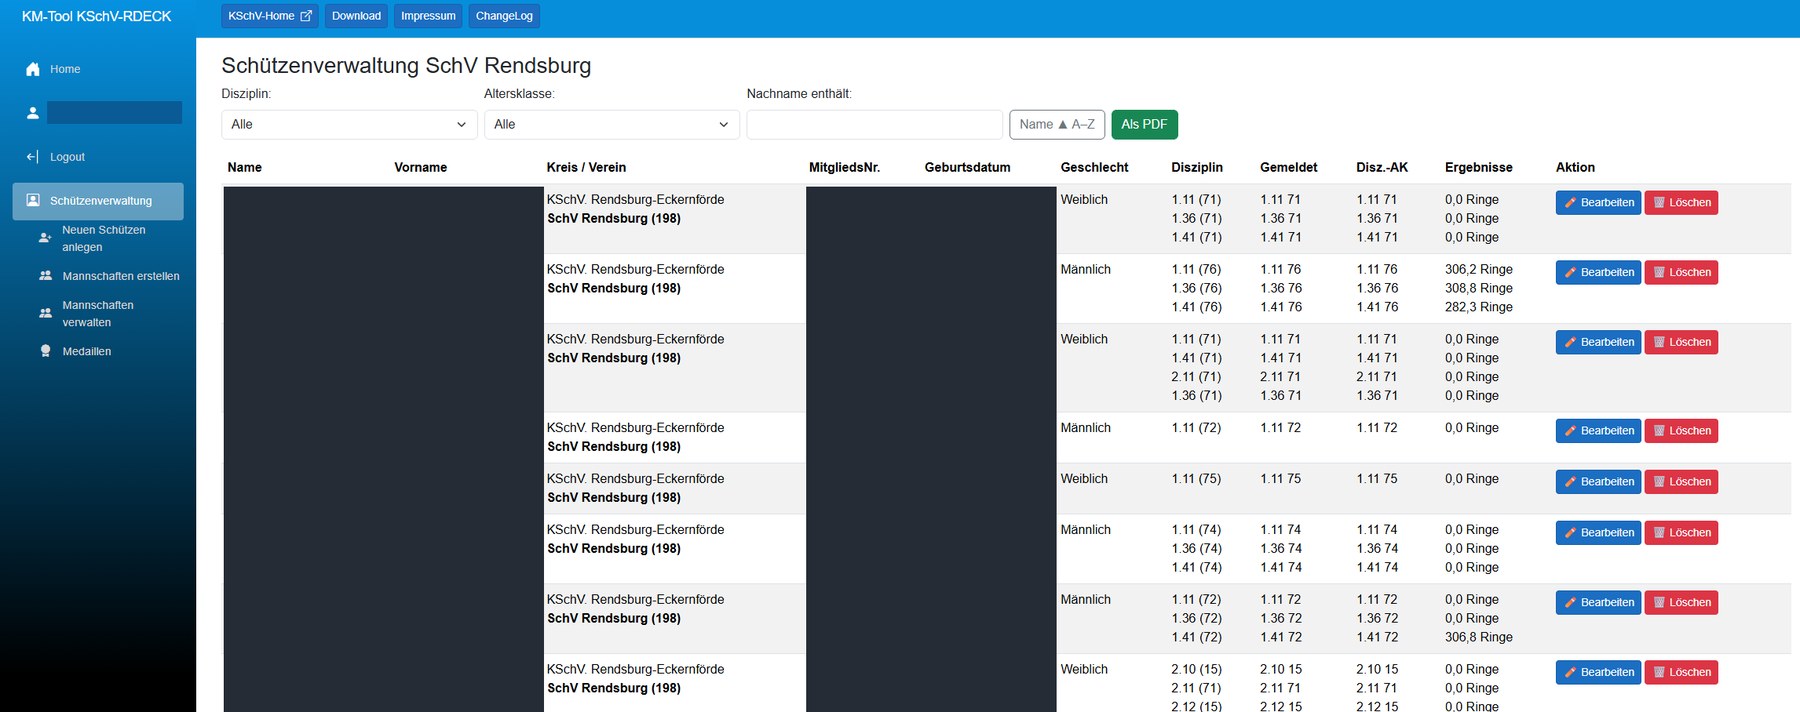This screenshot has height=712, width=1800.
Task: Click the group icon beside Mannschaften verwalten
Action: coord(45,313)
